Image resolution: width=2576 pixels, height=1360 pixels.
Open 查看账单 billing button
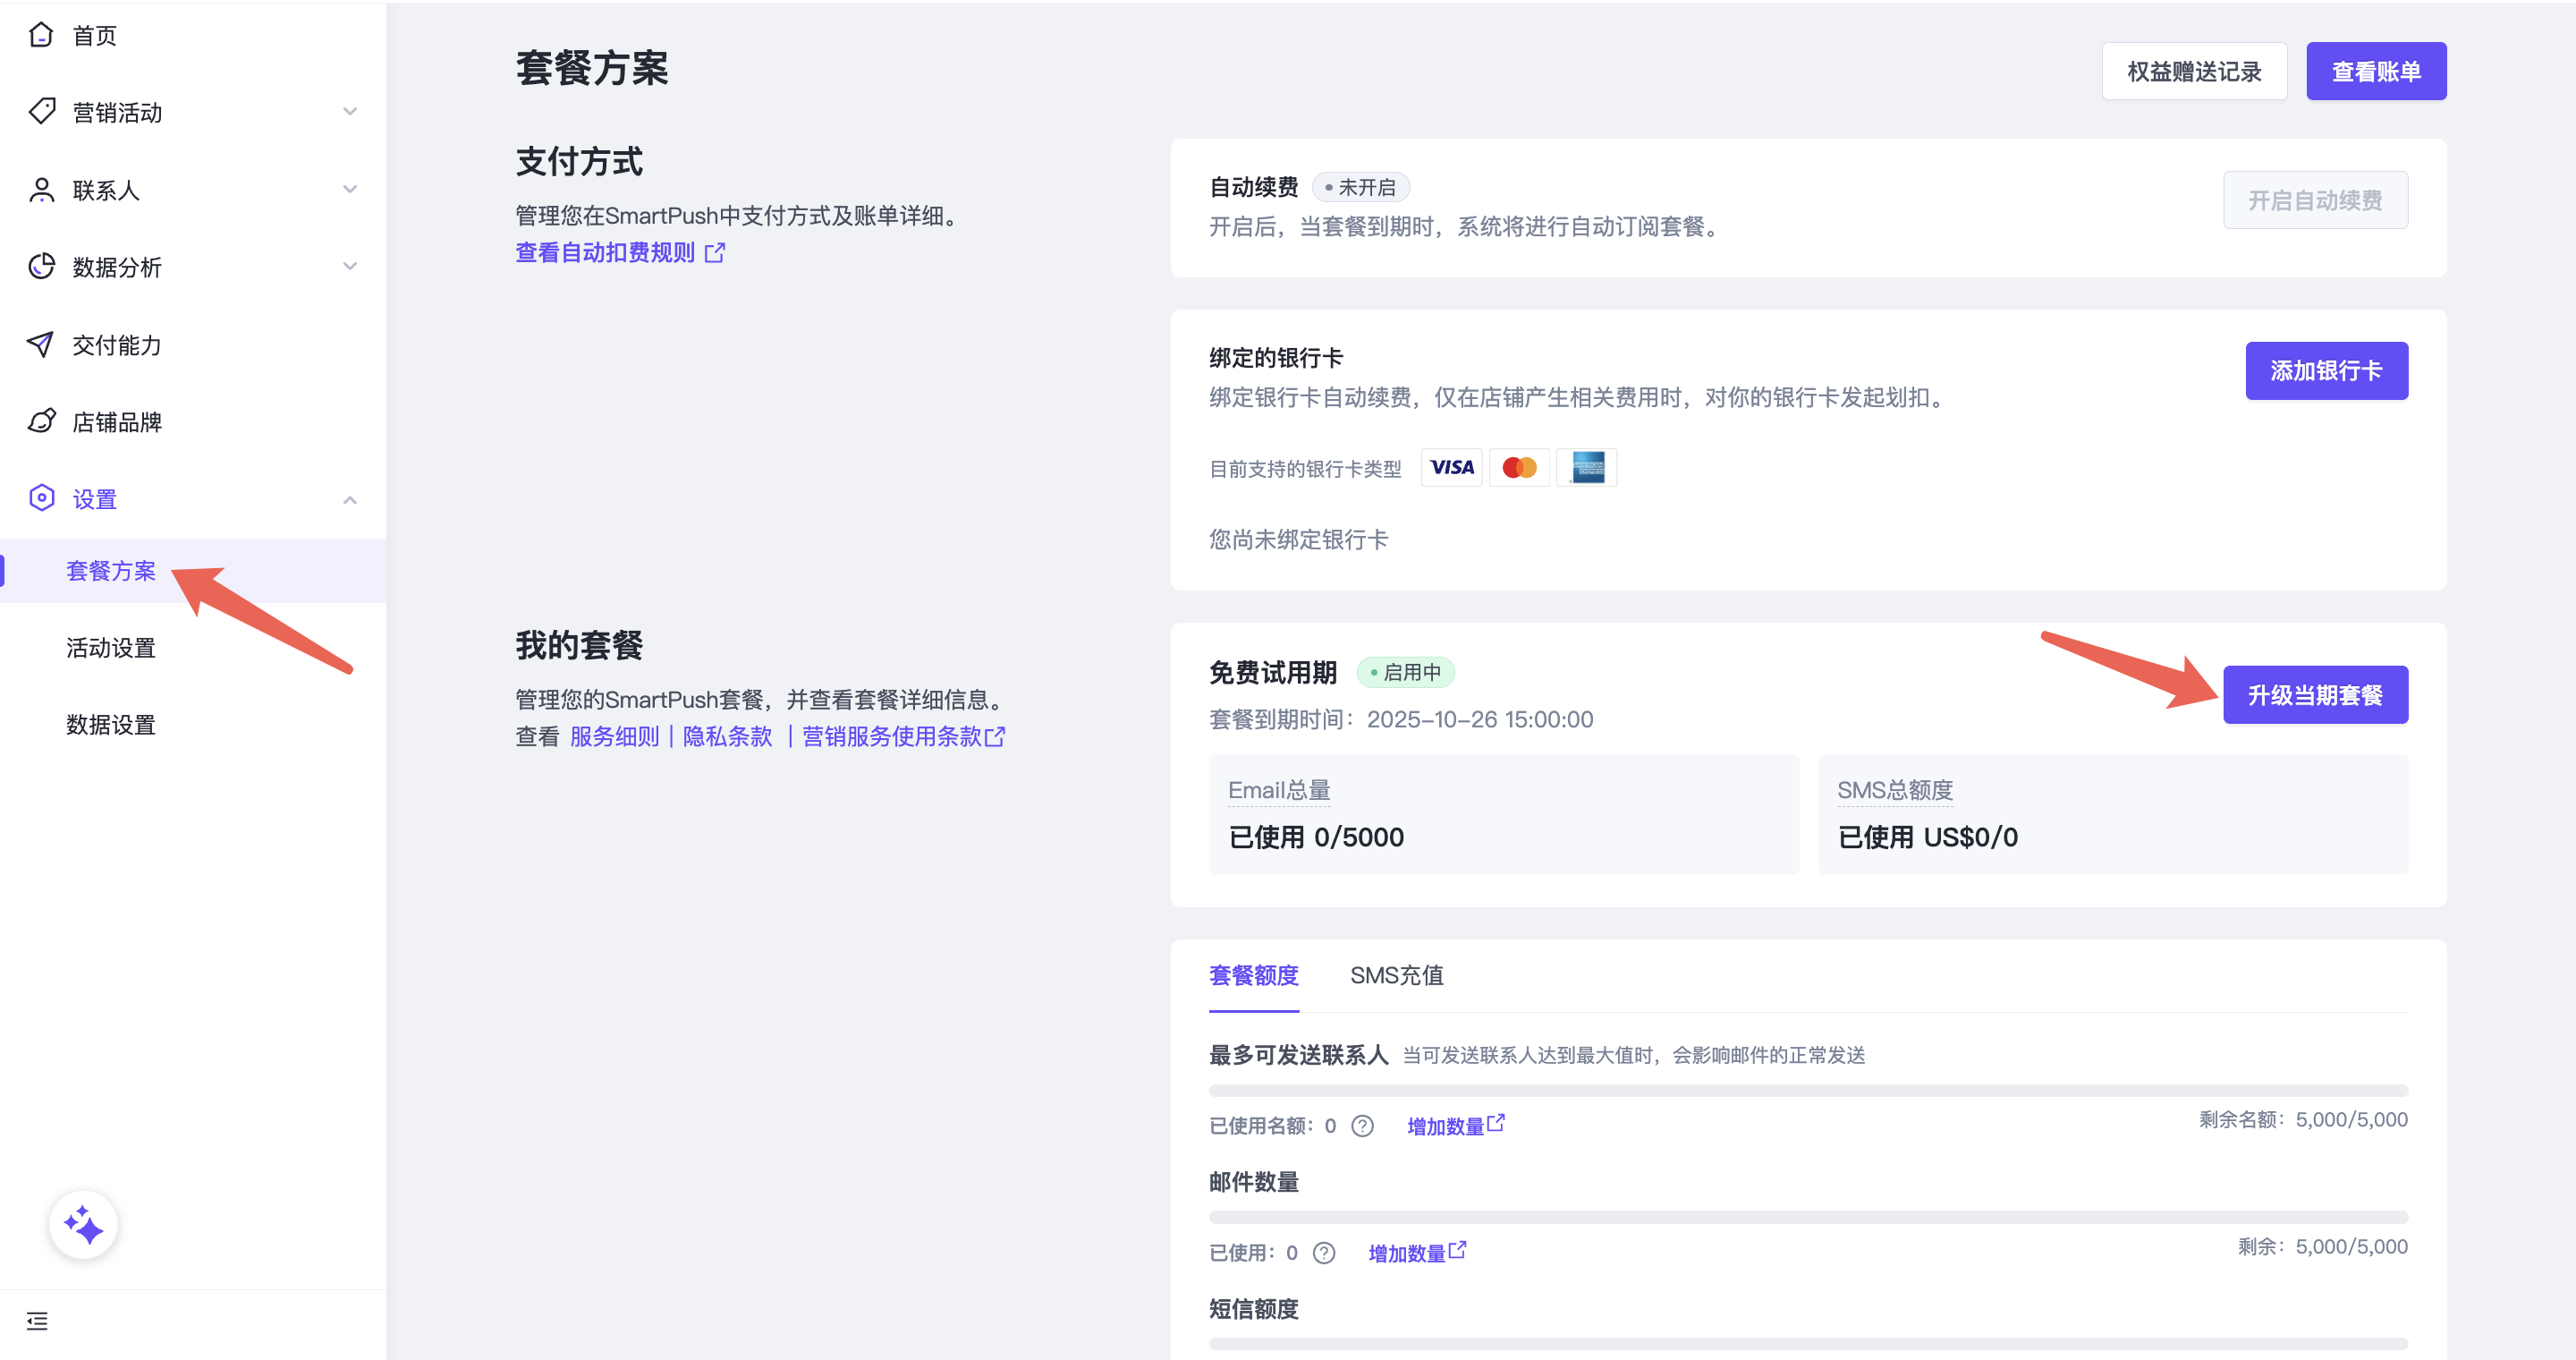pos(2377,70)
